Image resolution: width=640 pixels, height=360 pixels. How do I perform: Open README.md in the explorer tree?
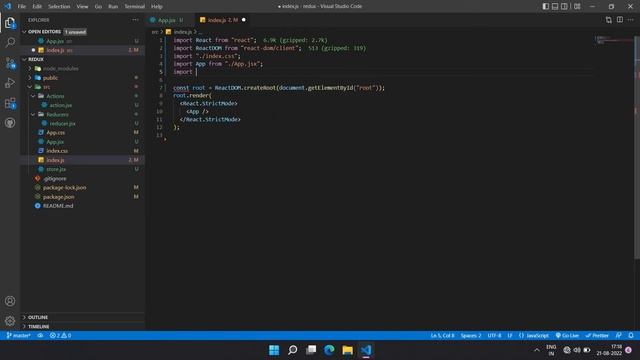pos(82,206)
